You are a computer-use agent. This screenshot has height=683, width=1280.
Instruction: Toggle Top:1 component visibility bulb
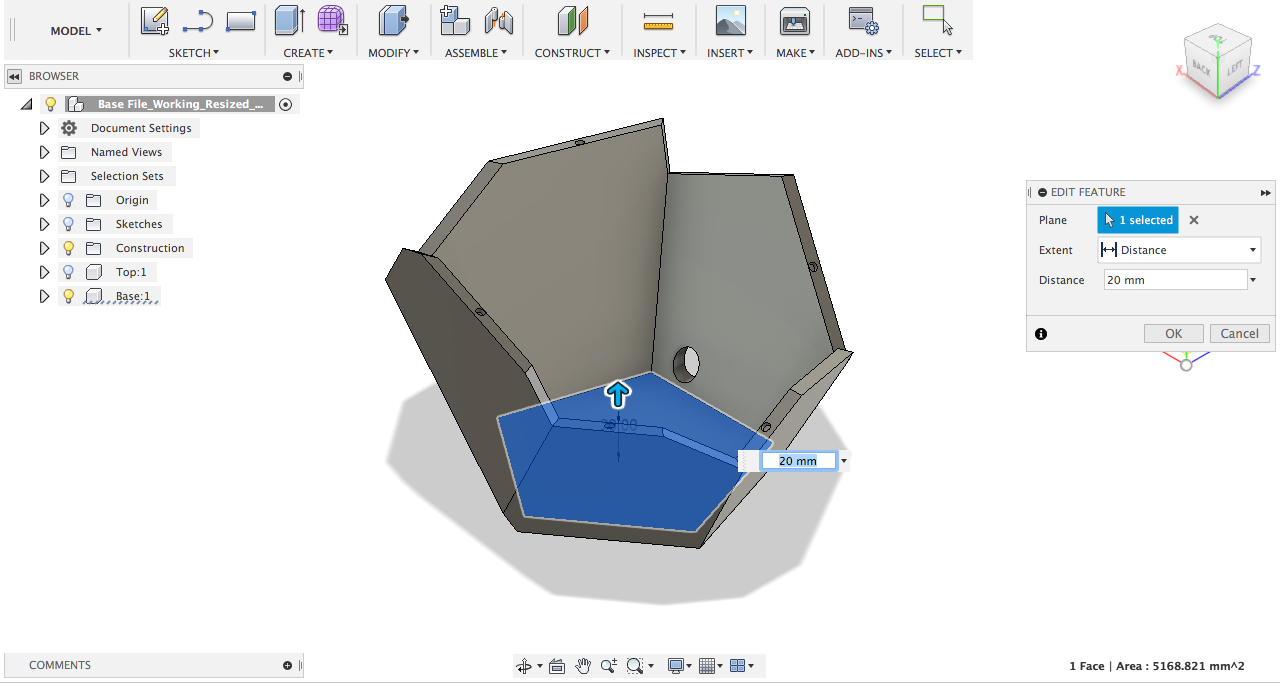pyautogui.click(x=69, y=272)
